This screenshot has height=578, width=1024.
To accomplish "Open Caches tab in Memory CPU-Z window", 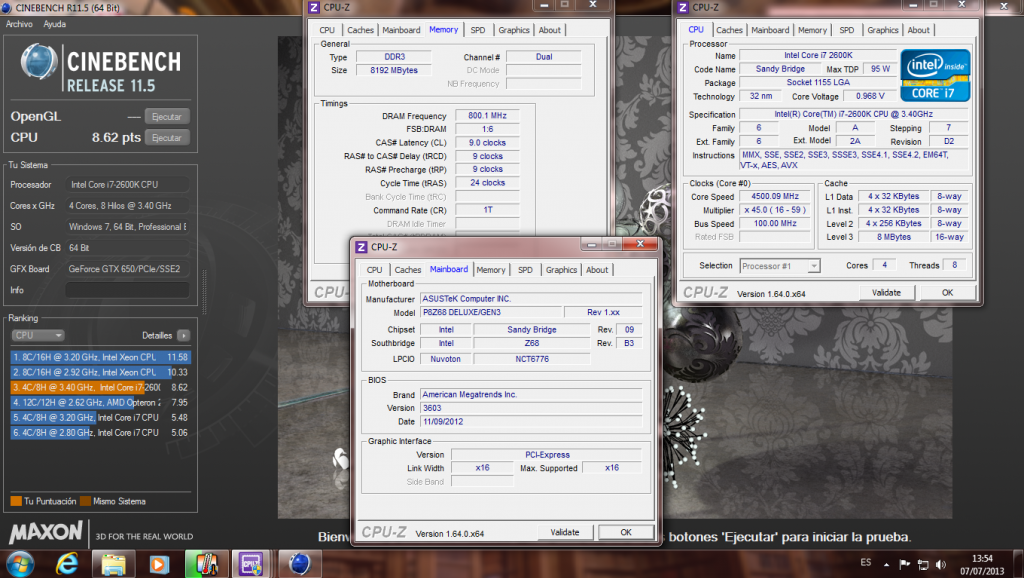I will pyautogui.click(x=360, y=30).
